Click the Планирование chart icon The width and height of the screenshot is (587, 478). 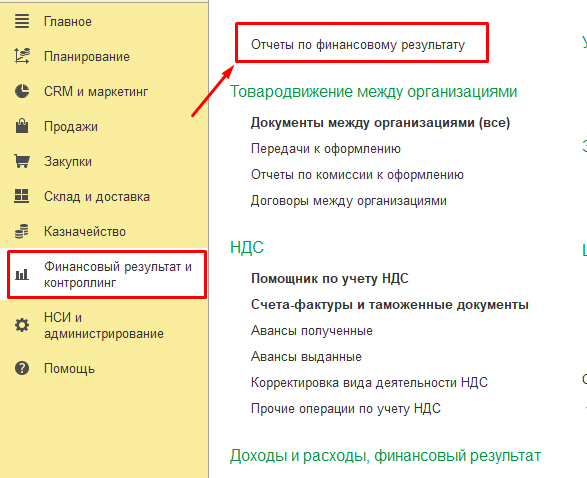tap(22, 56)
